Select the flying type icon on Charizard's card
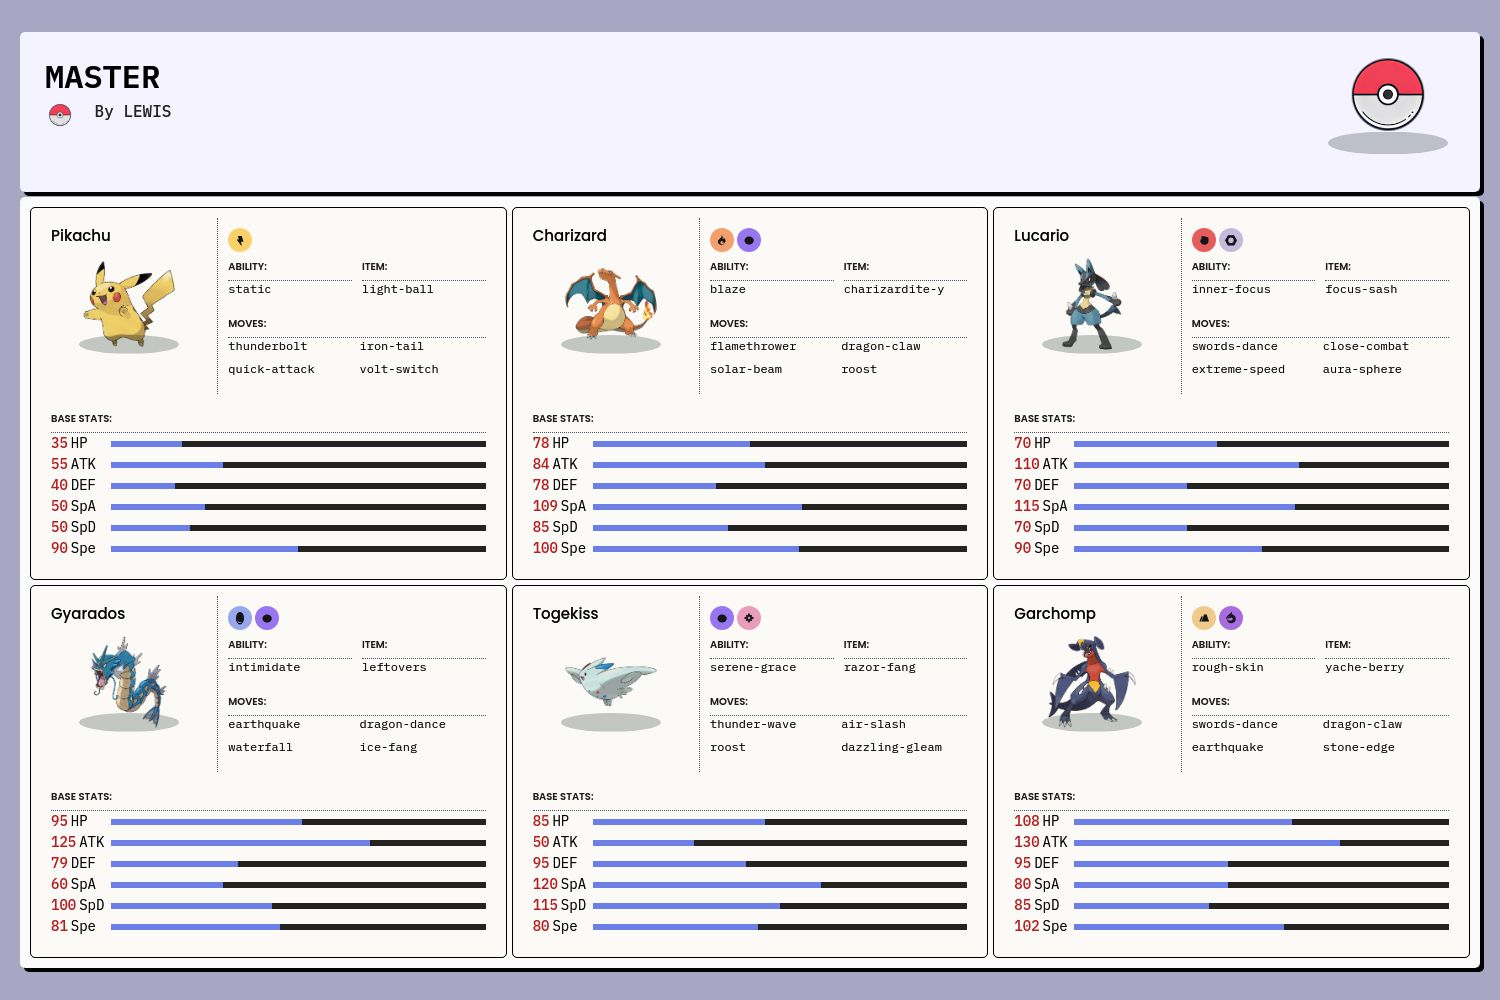 [749, 240]
